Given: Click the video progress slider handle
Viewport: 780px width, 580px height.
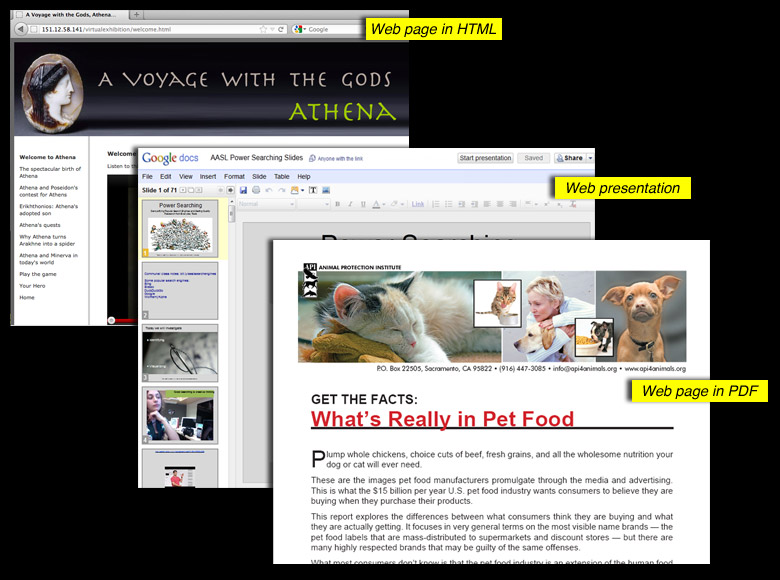Looking at the screenshot, I should 112,320.
